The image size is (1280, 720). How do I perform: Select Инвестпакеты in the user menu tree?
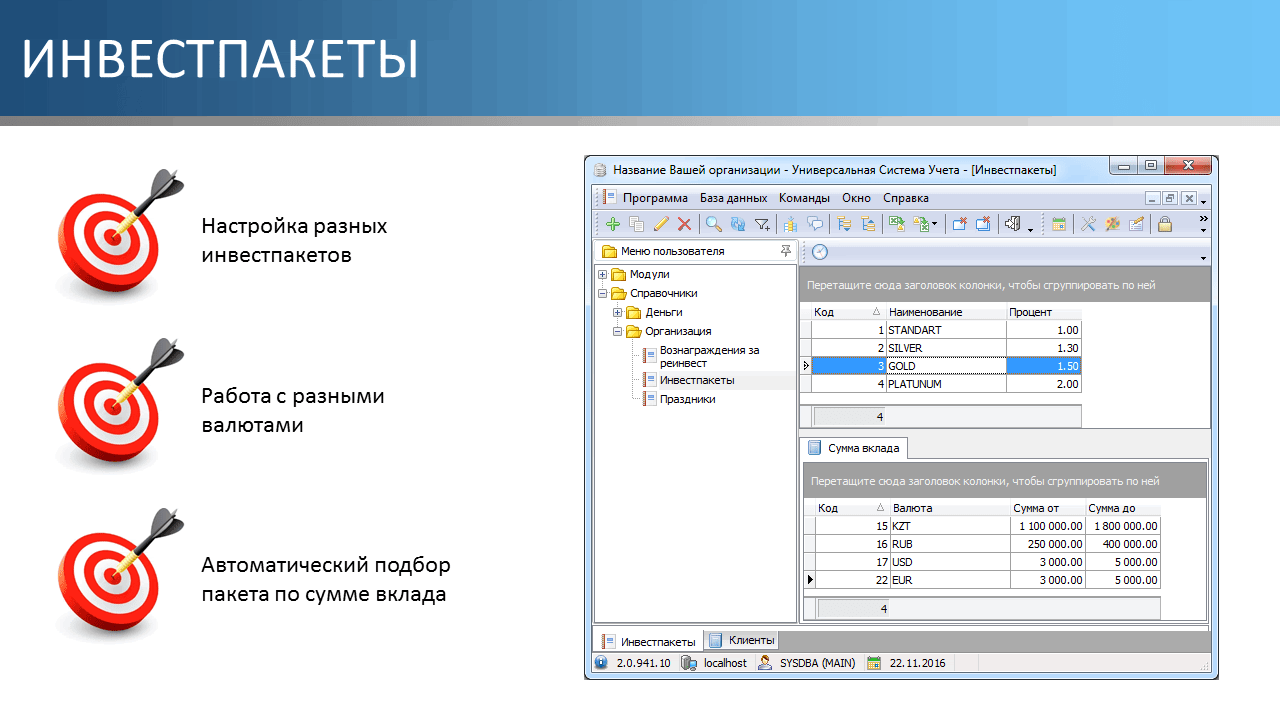pyautogui.click(x=697, y=380)
